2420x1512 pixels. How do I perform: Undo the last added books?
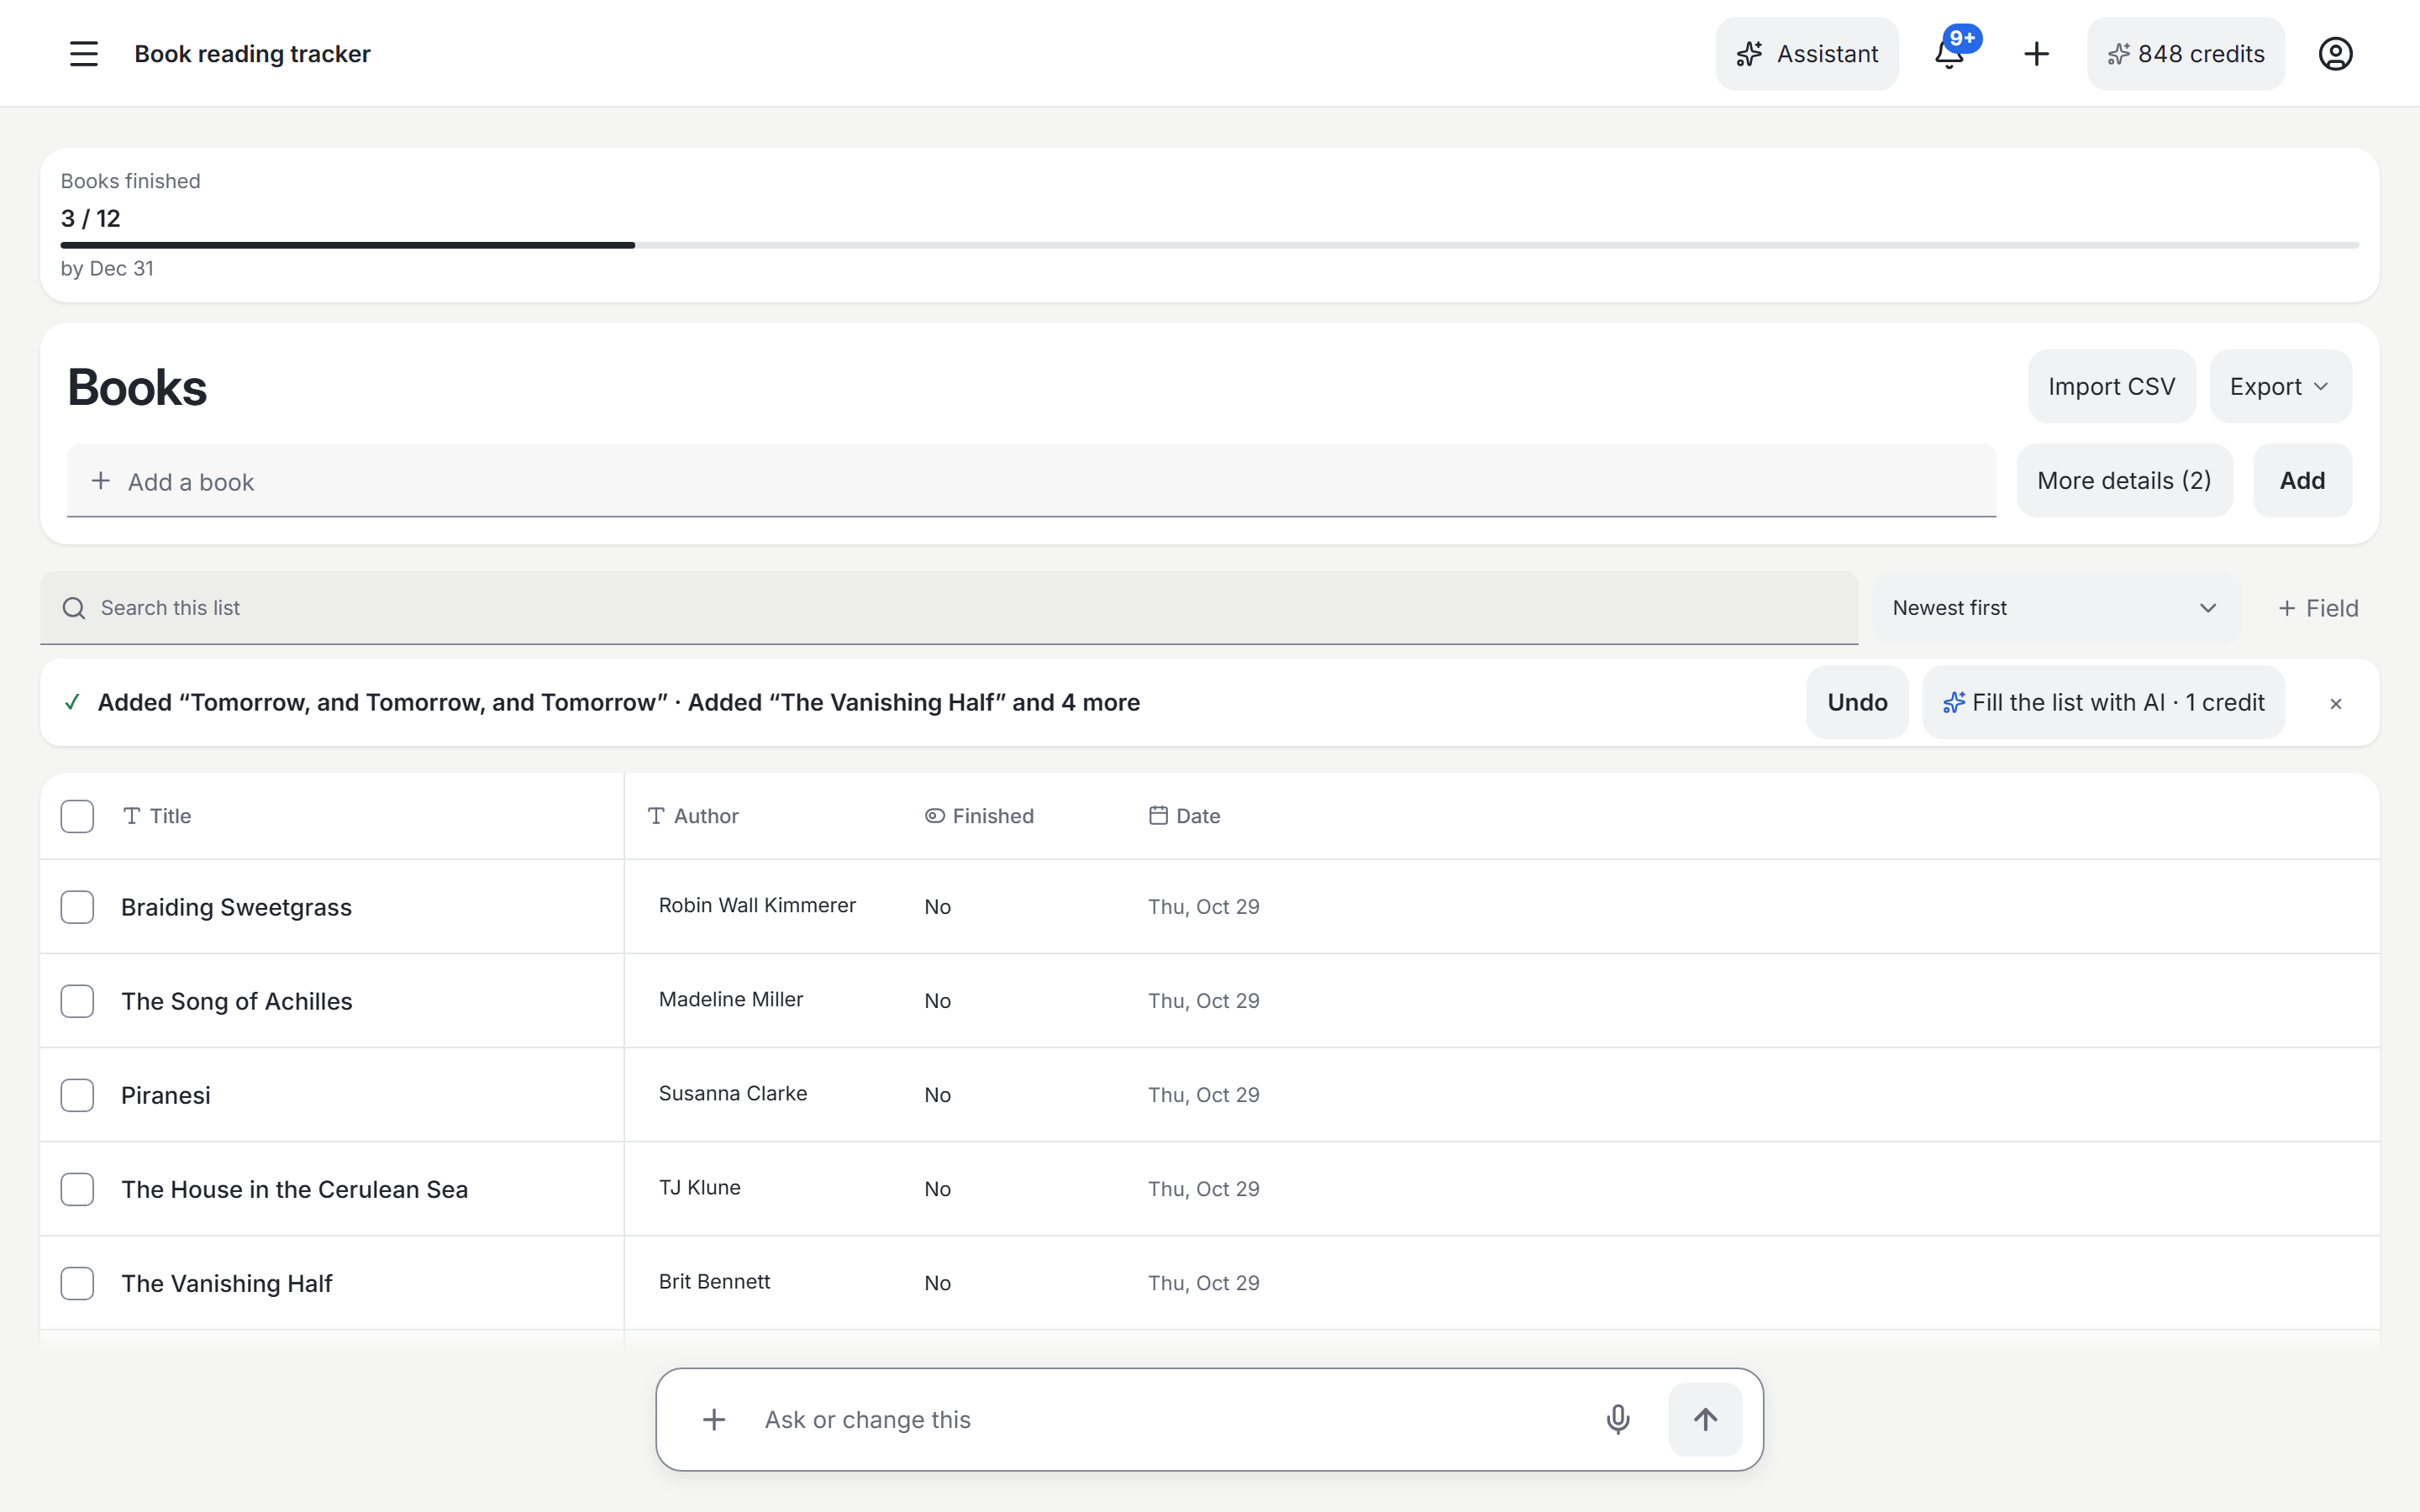1857,703
